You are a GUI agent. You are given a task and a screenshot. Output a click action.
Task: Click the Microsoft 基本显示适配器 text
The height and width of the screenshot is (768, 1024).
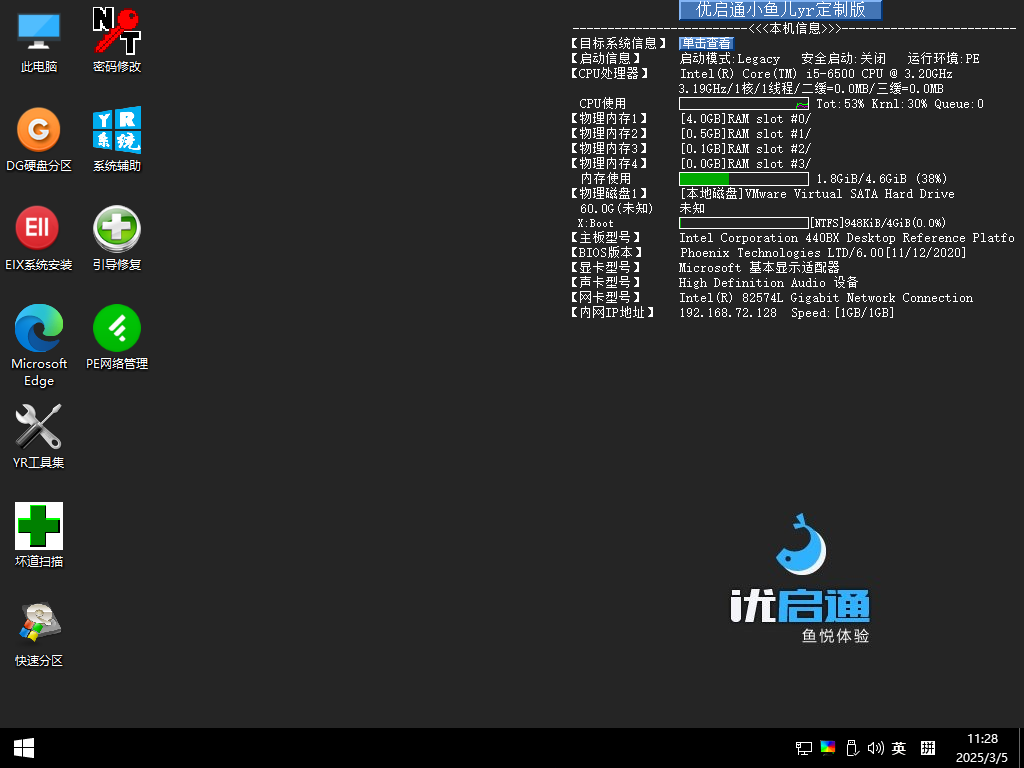pos(759,268)
